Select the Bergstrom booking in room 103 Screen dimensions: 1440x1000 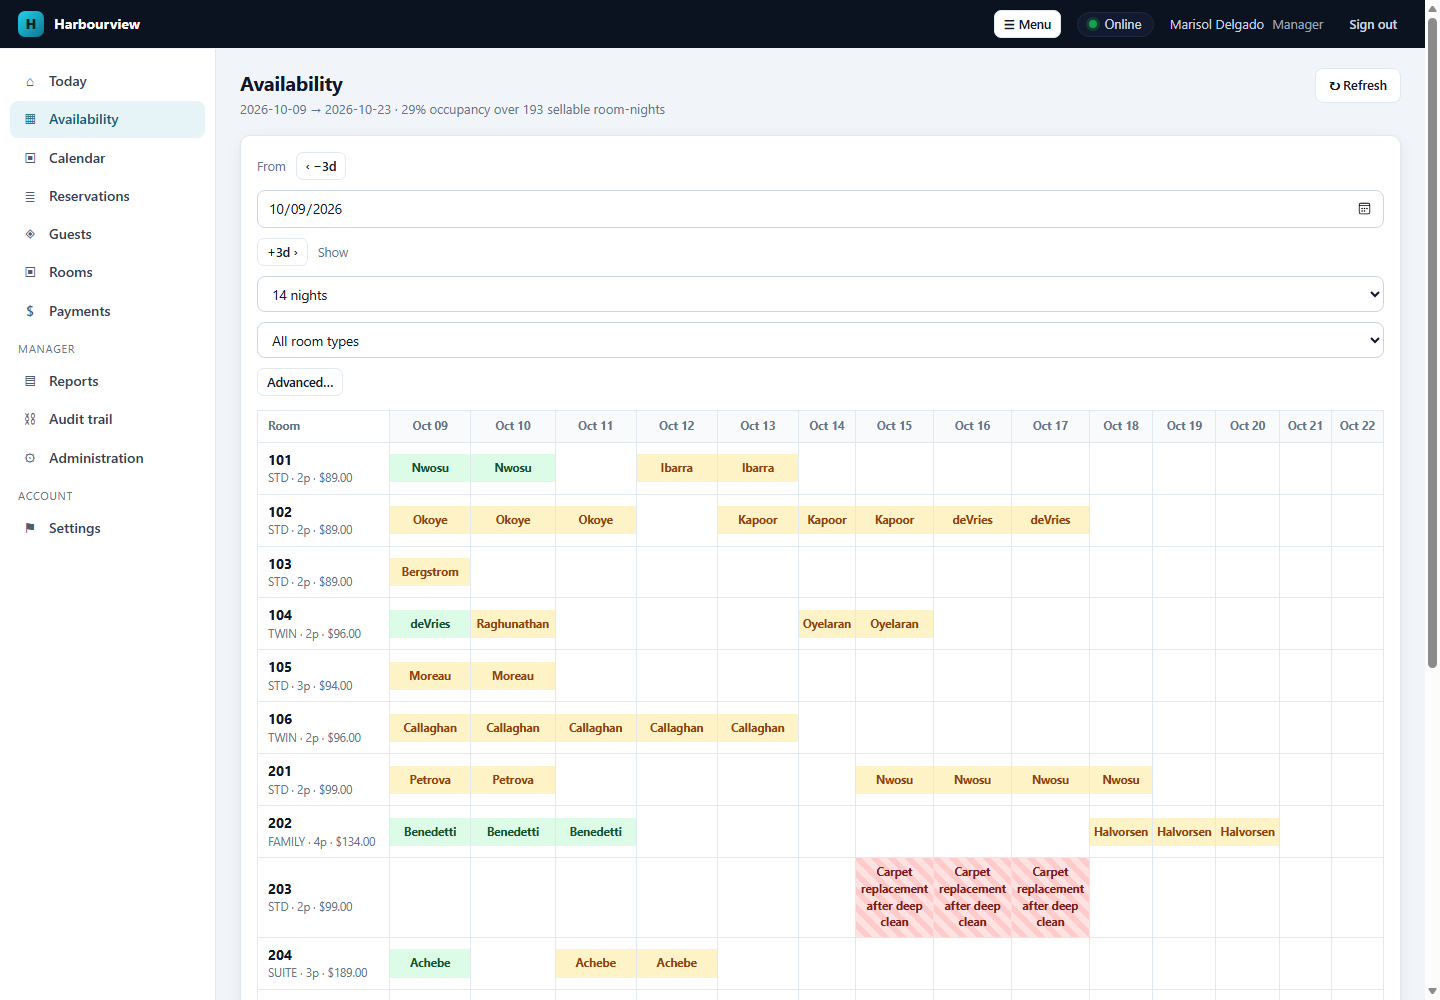(430, 572)
